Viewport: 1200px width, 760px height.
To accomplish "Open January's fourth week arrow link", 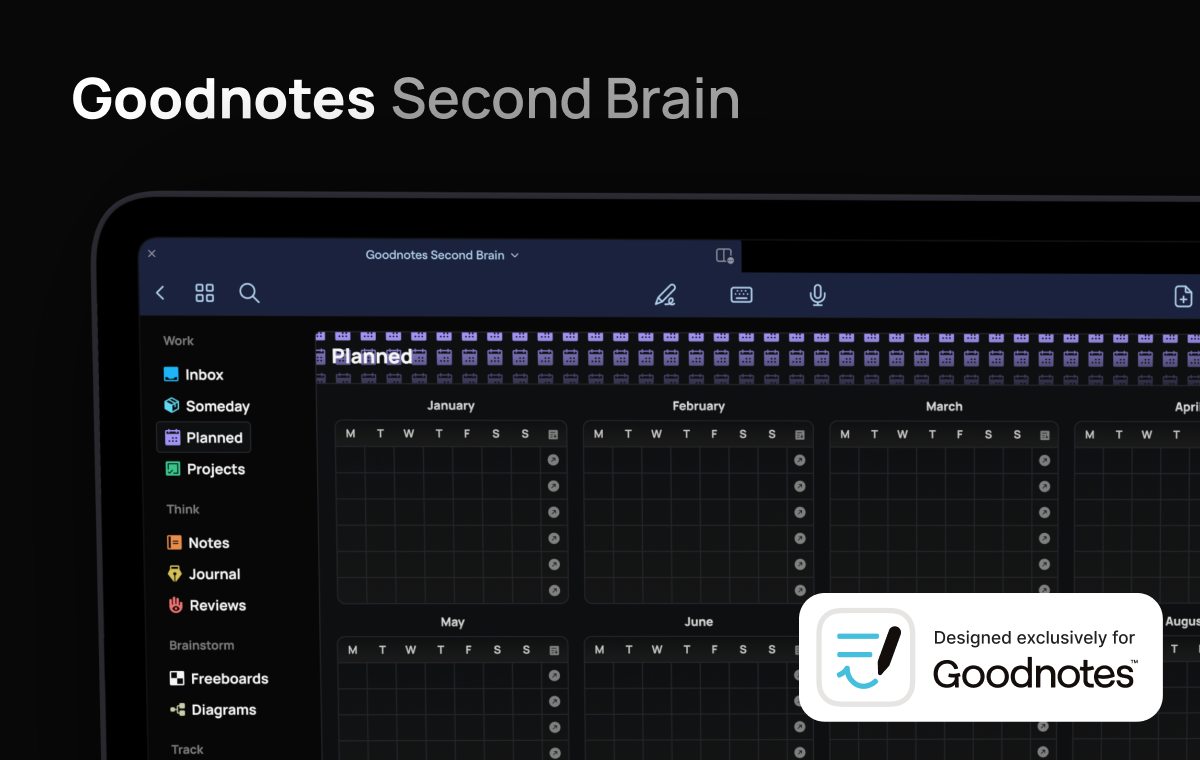I will (554, 539).
